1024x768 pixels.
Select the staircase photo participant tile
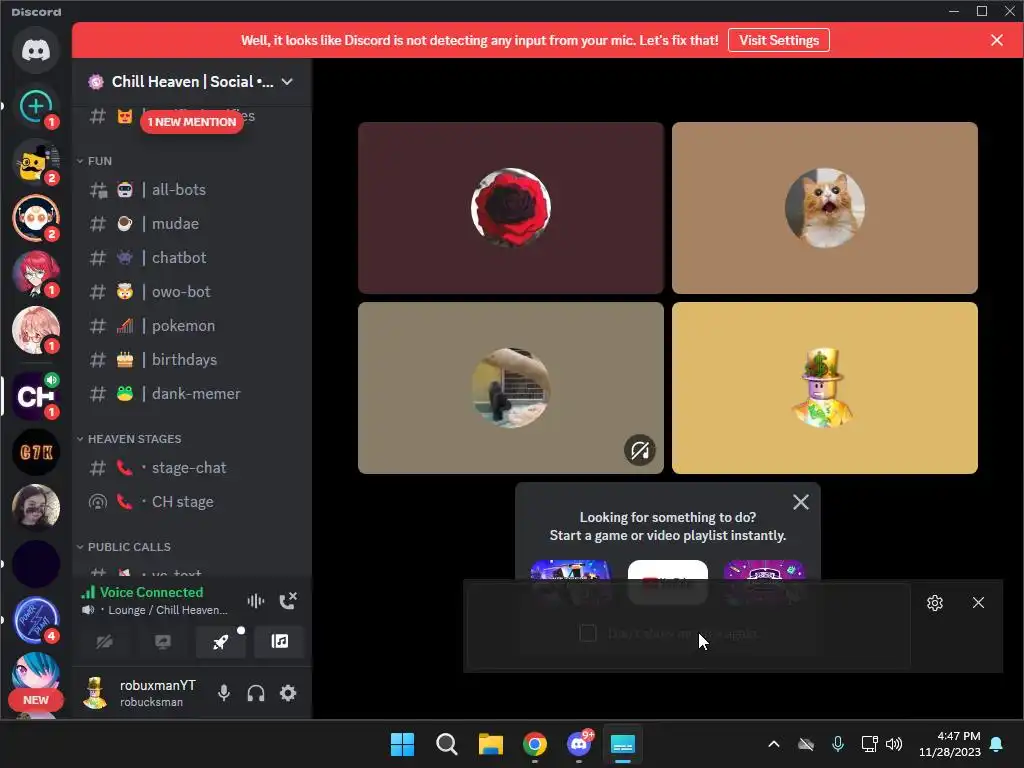pyautogui.click(x=511, y=388)
